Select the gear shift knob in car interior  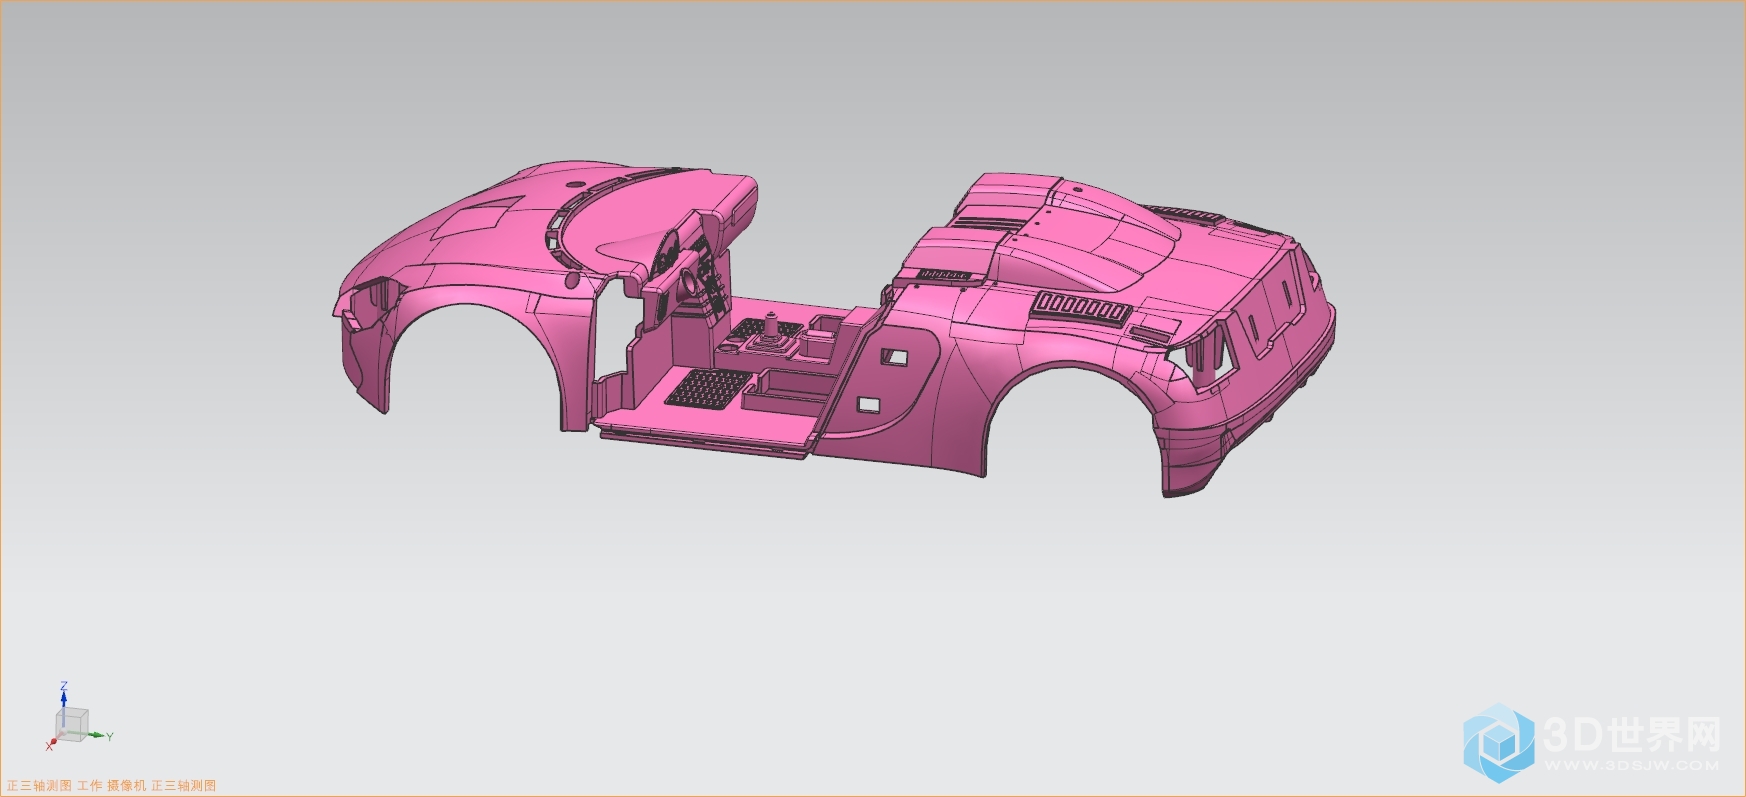[771, 324]
